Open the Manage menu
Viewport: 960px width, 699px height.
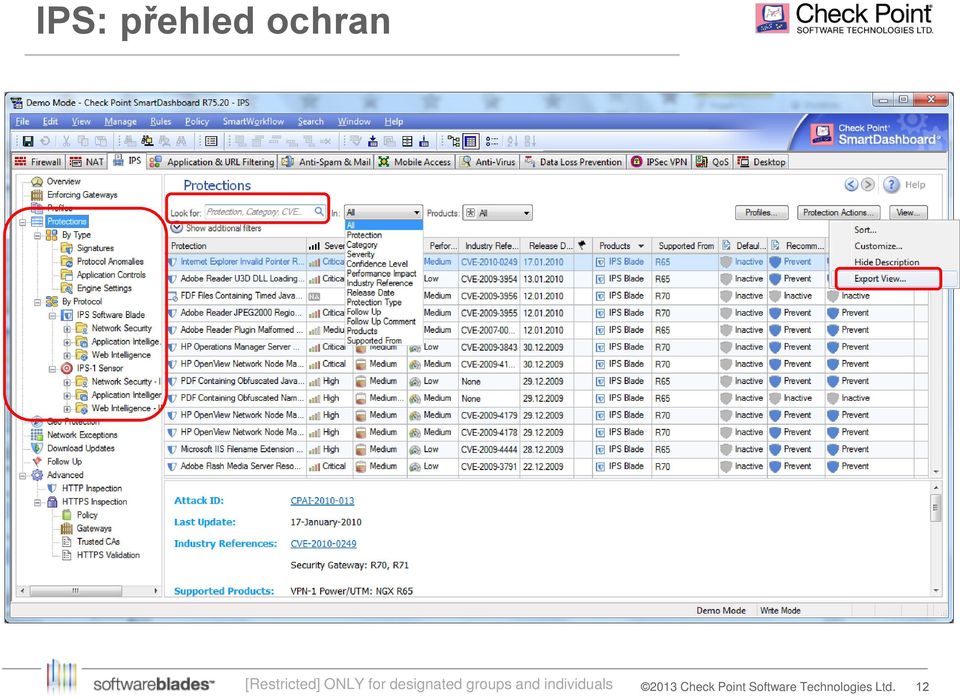point(121,121)
